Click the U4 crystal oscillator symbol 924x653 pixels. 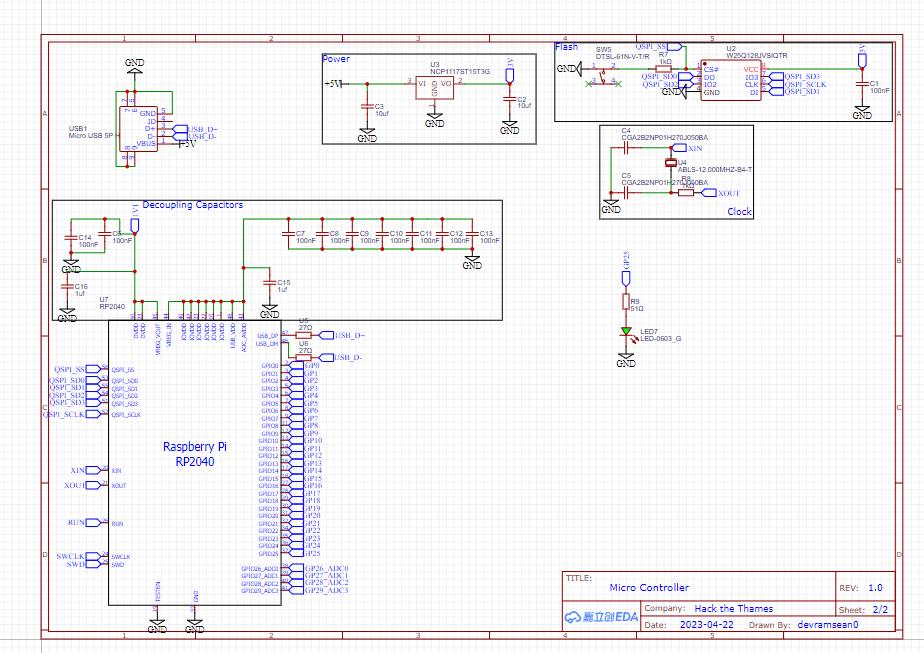[671, 163]
